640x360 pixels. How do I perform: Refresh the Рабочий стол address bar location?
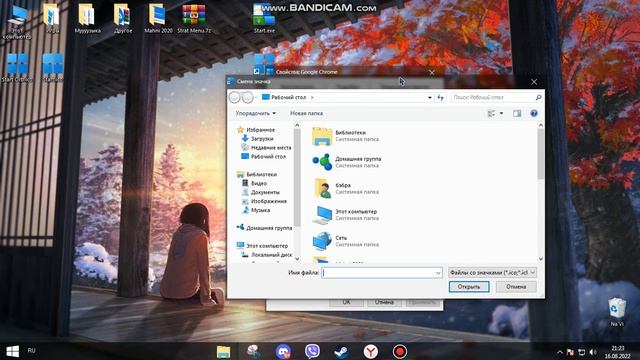tap(440, 98)
